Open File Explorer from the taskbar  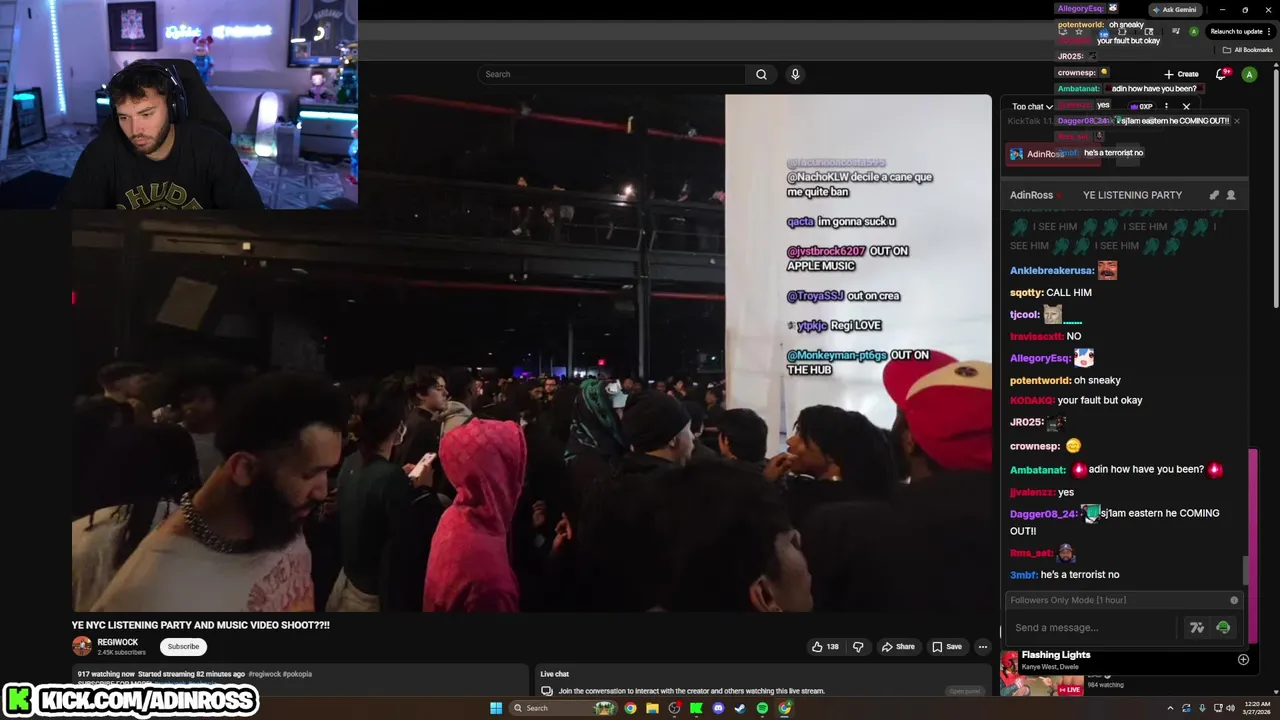[x=652, y=708]
